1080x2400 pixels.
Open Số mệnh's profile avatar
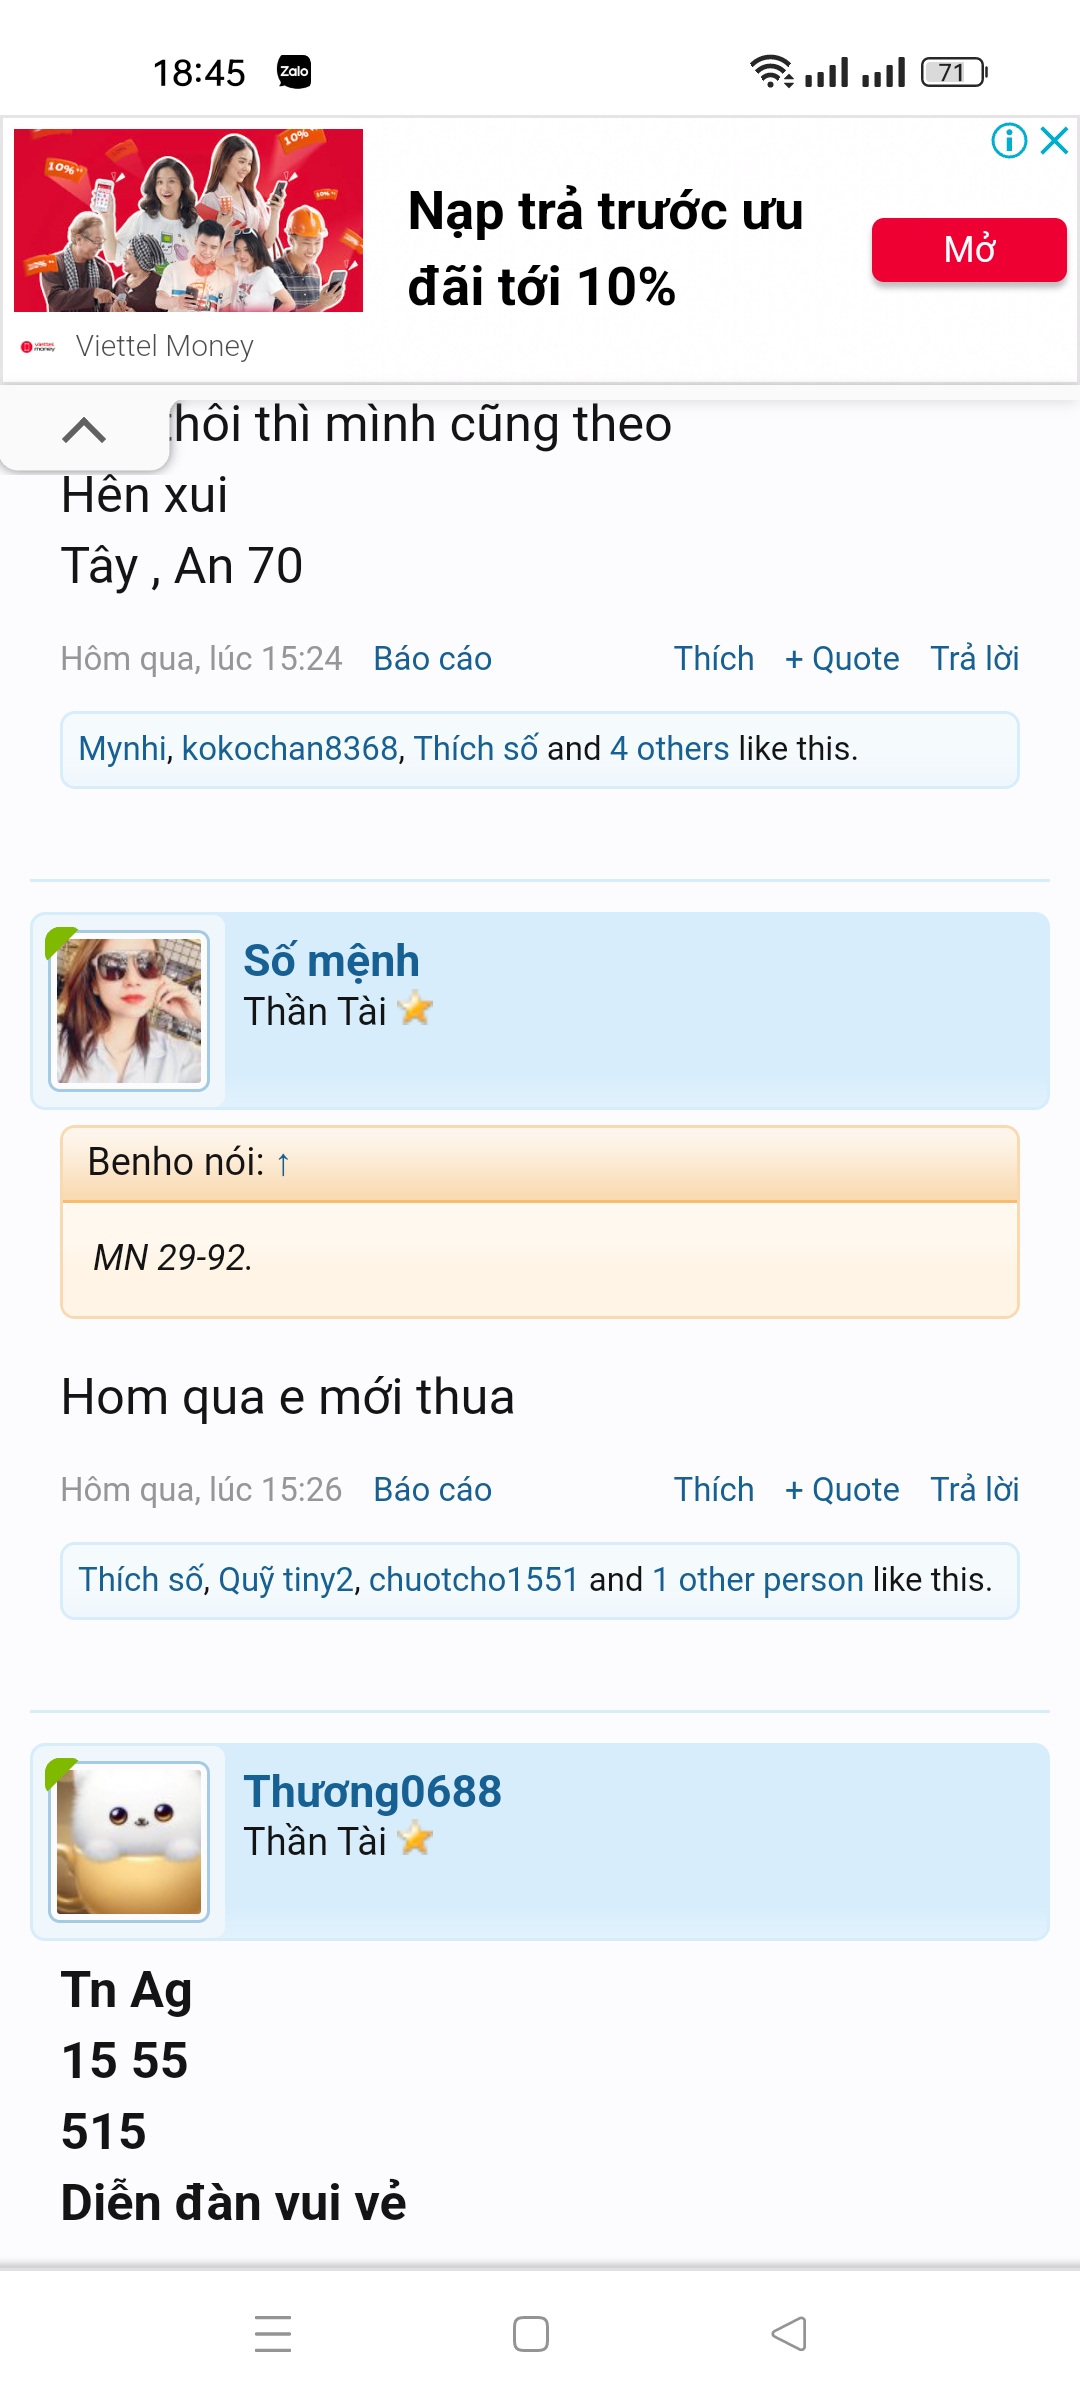[x=129, y=1011]
